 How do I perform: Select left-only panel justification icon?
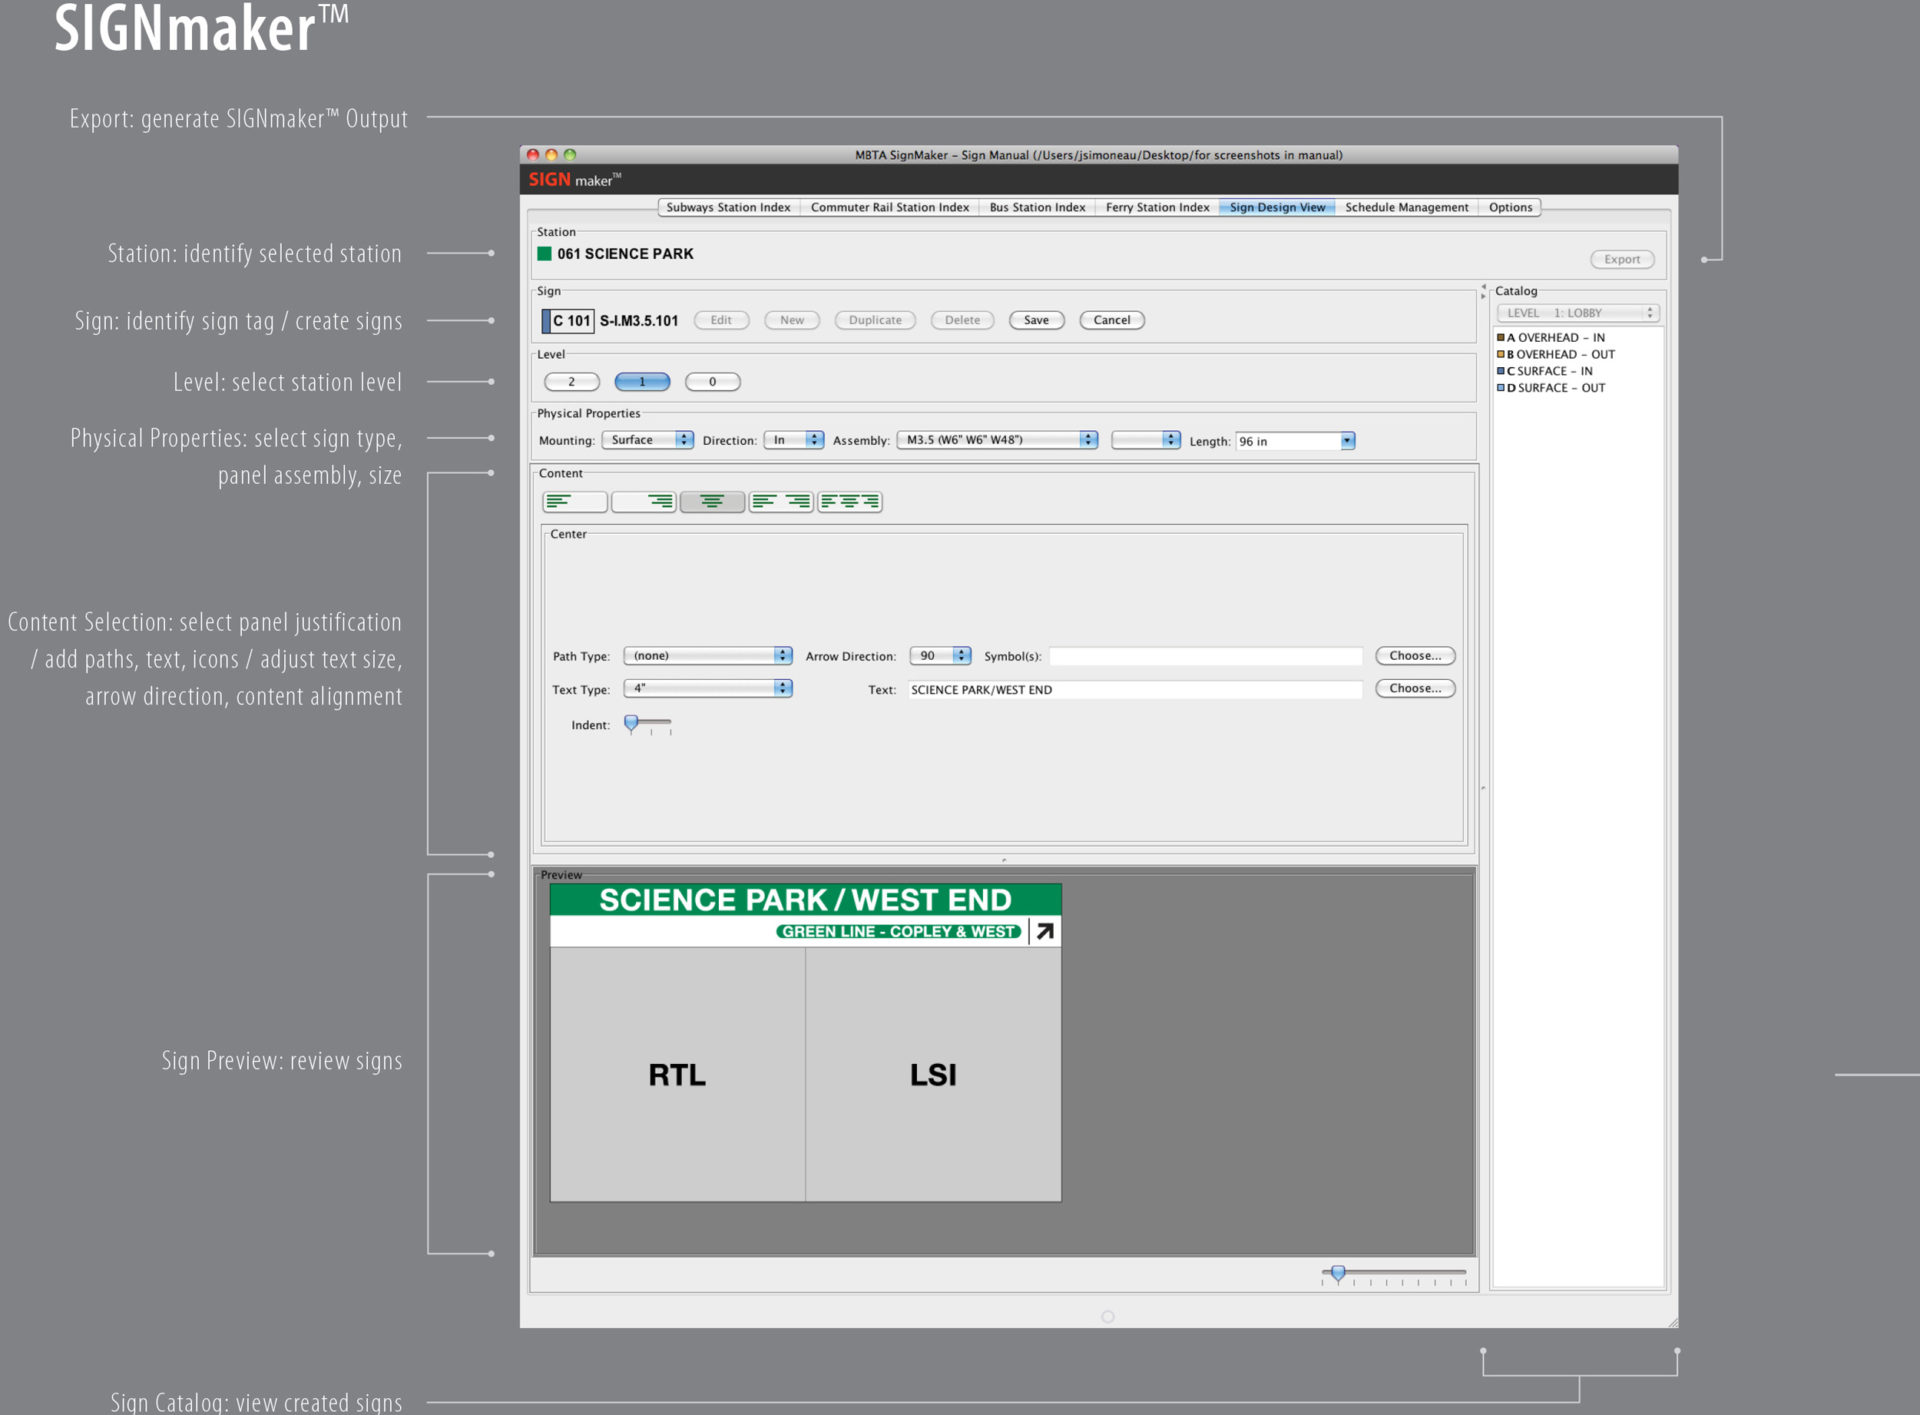point(574,502)
